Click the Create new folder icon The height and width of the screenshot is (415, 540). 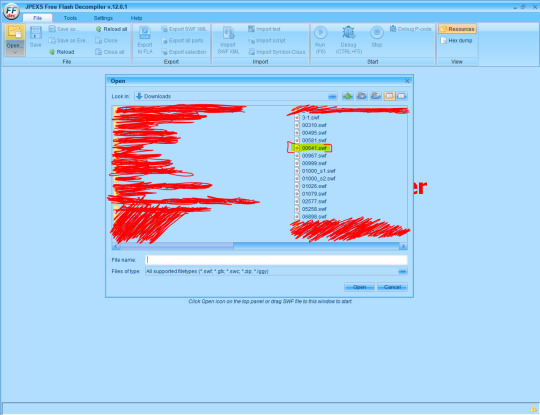click(376, 96)
